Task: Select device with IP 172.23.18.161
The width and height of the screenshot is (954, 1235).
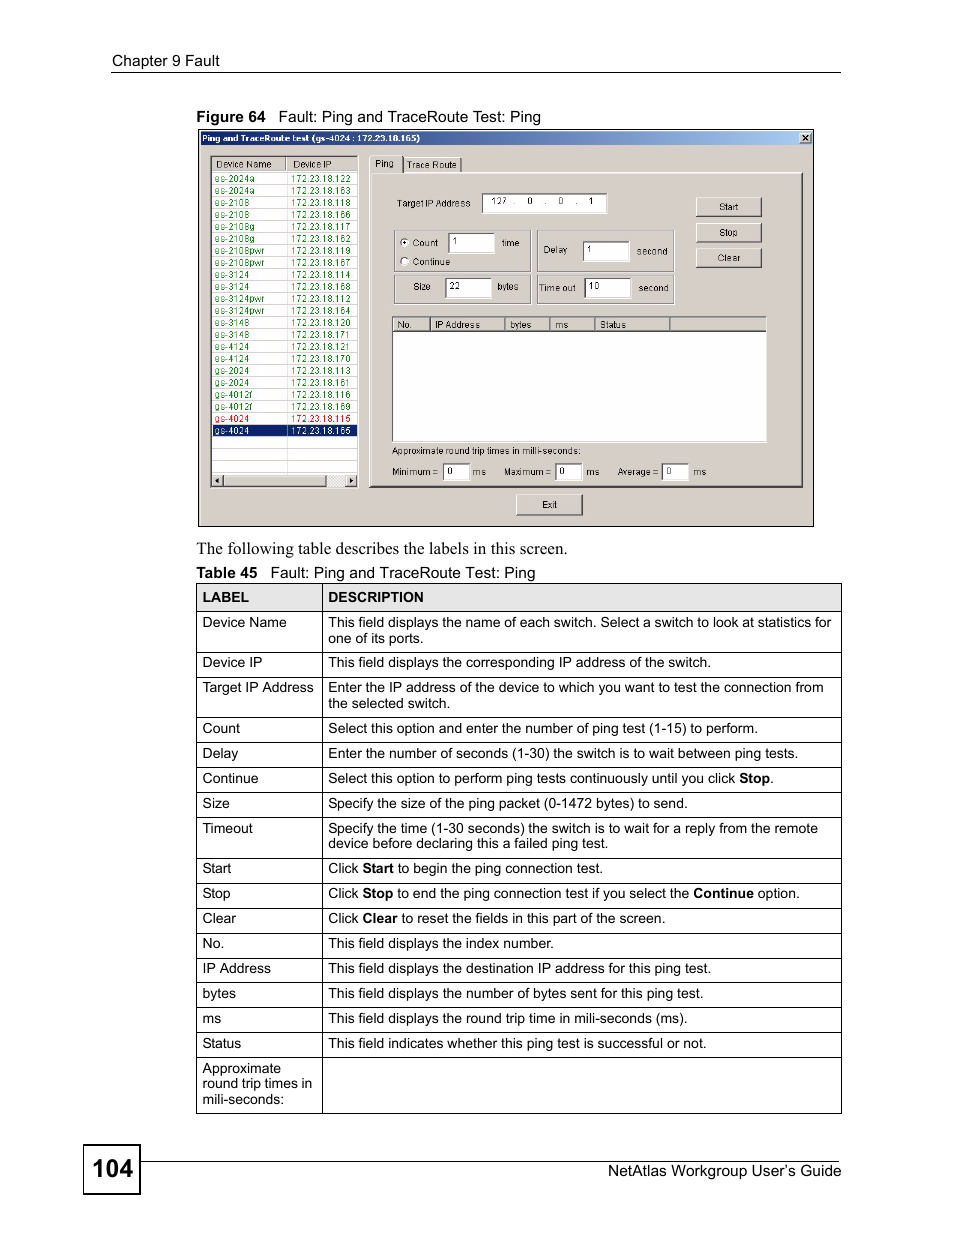Action: pyautogui.click(x=322, y=383)
